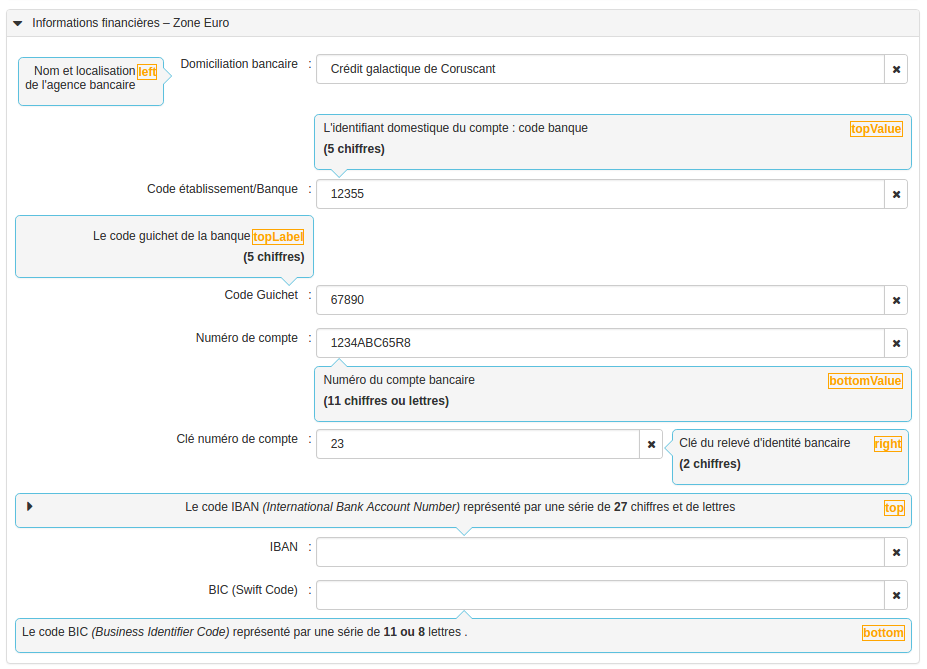This screenshot has width=927, height=669.
Task: Click the 'Clé numéro de compte' label
Action: (x=236, y=439)
